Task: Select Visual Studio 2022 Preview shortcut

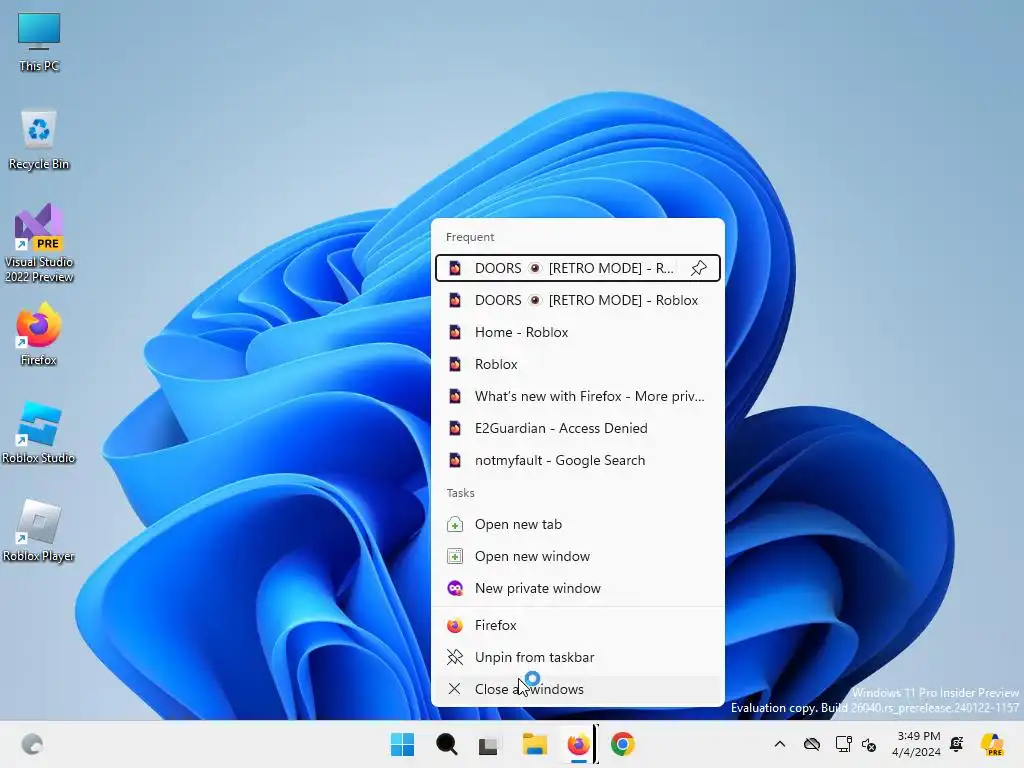Action: point(39,243)
